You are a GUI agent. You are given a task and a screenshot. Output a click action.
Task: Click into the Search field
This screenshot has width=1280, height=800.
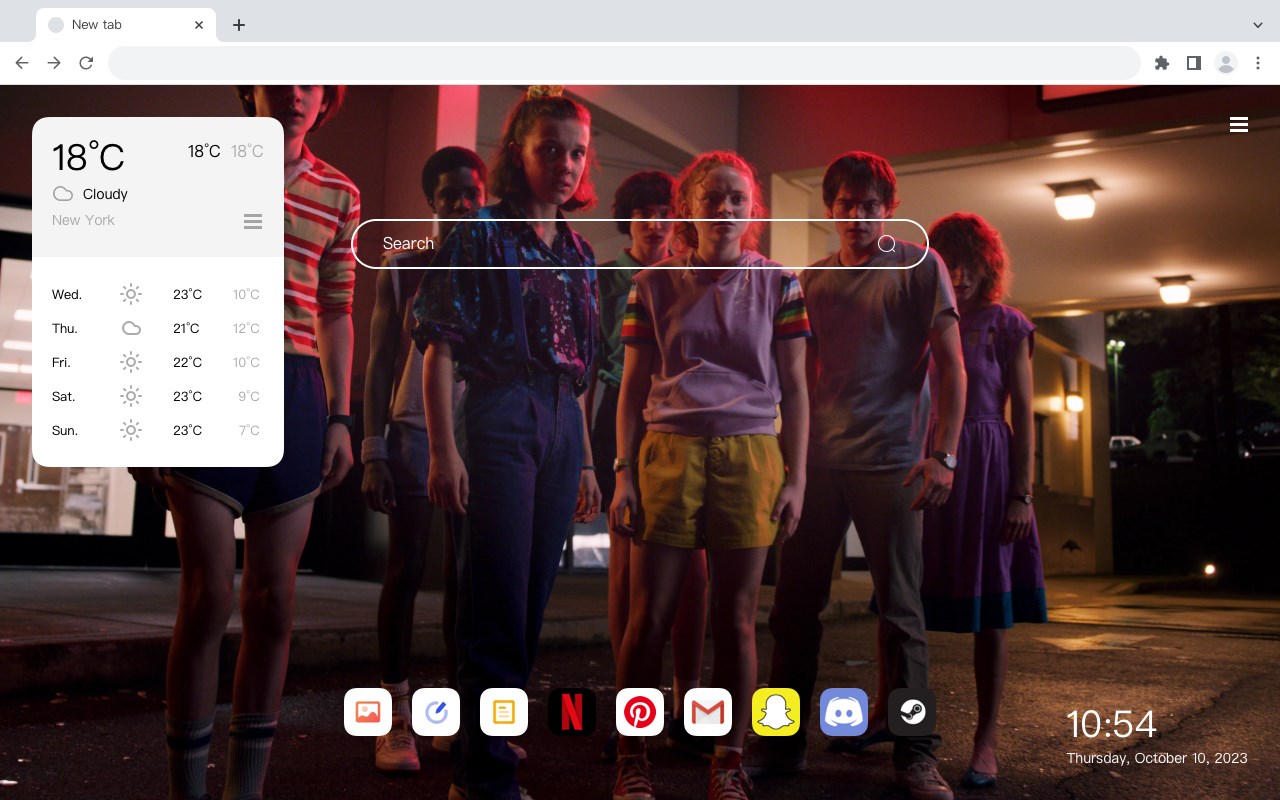[x=640, y=244]
